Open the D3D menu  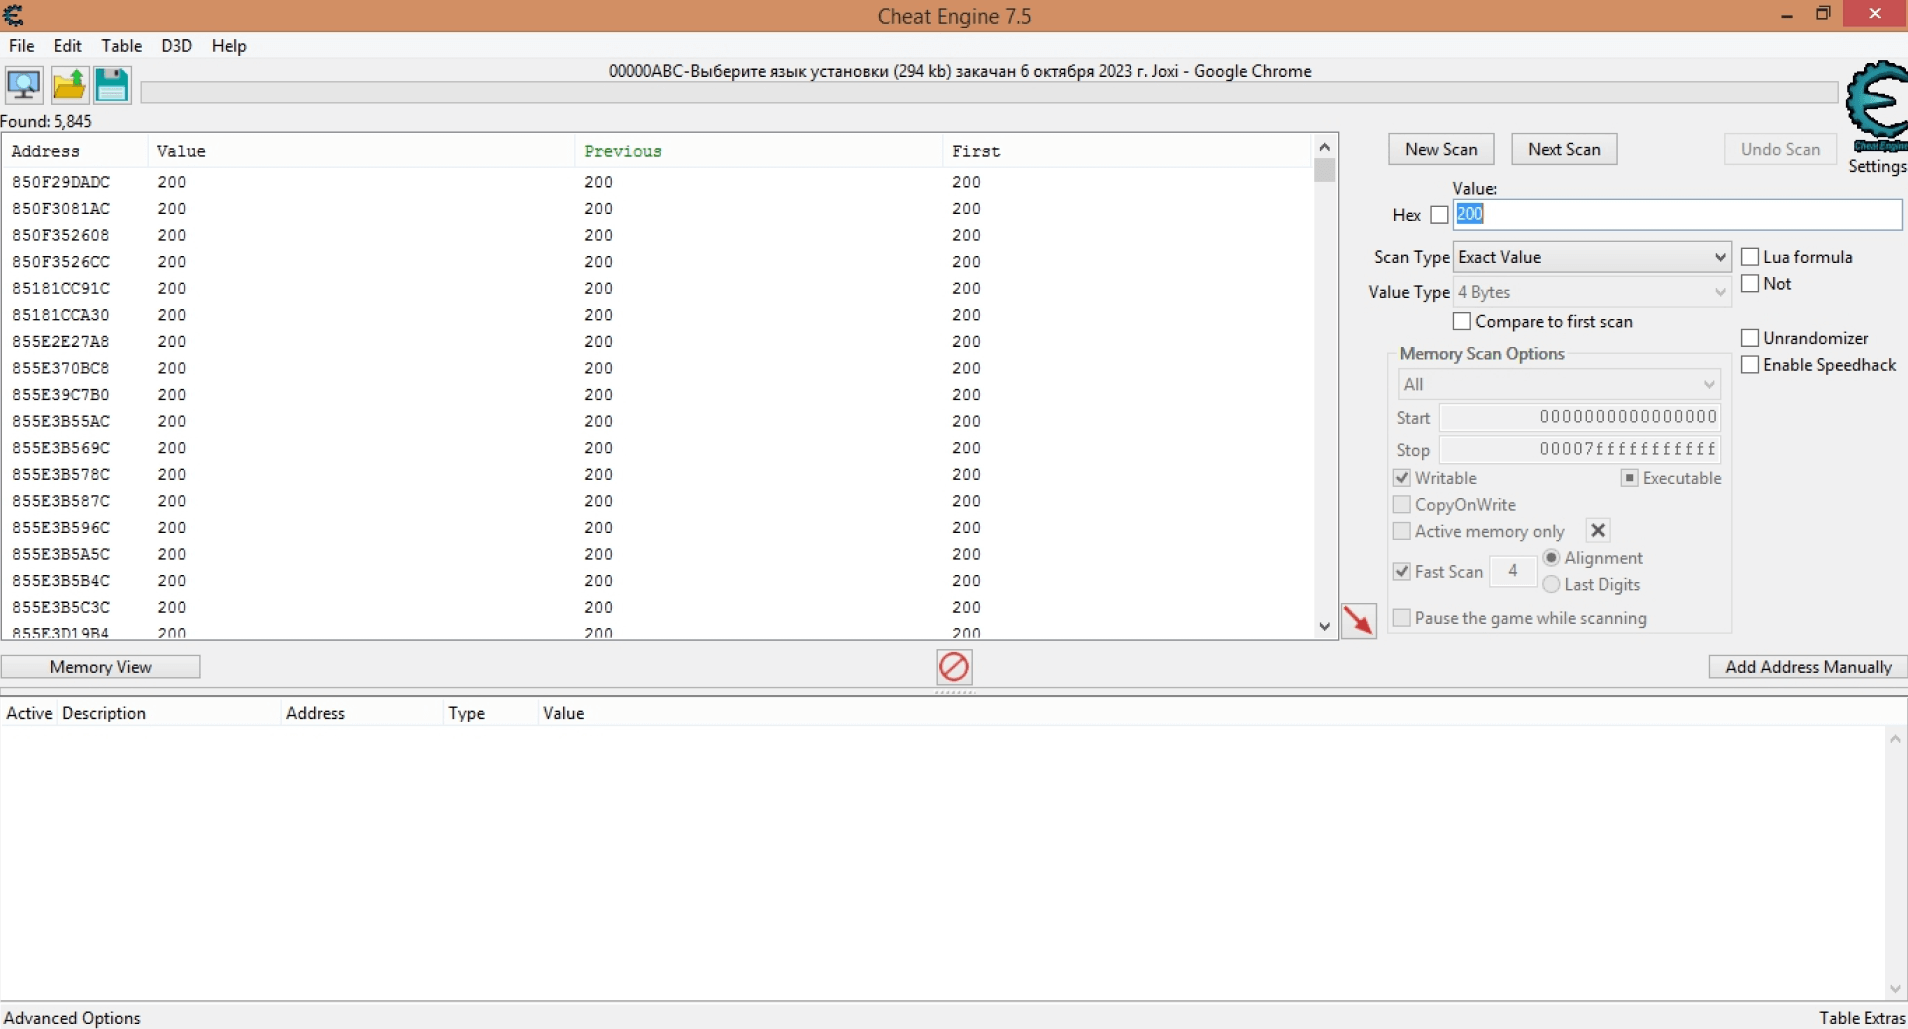(x=176, y=46)
